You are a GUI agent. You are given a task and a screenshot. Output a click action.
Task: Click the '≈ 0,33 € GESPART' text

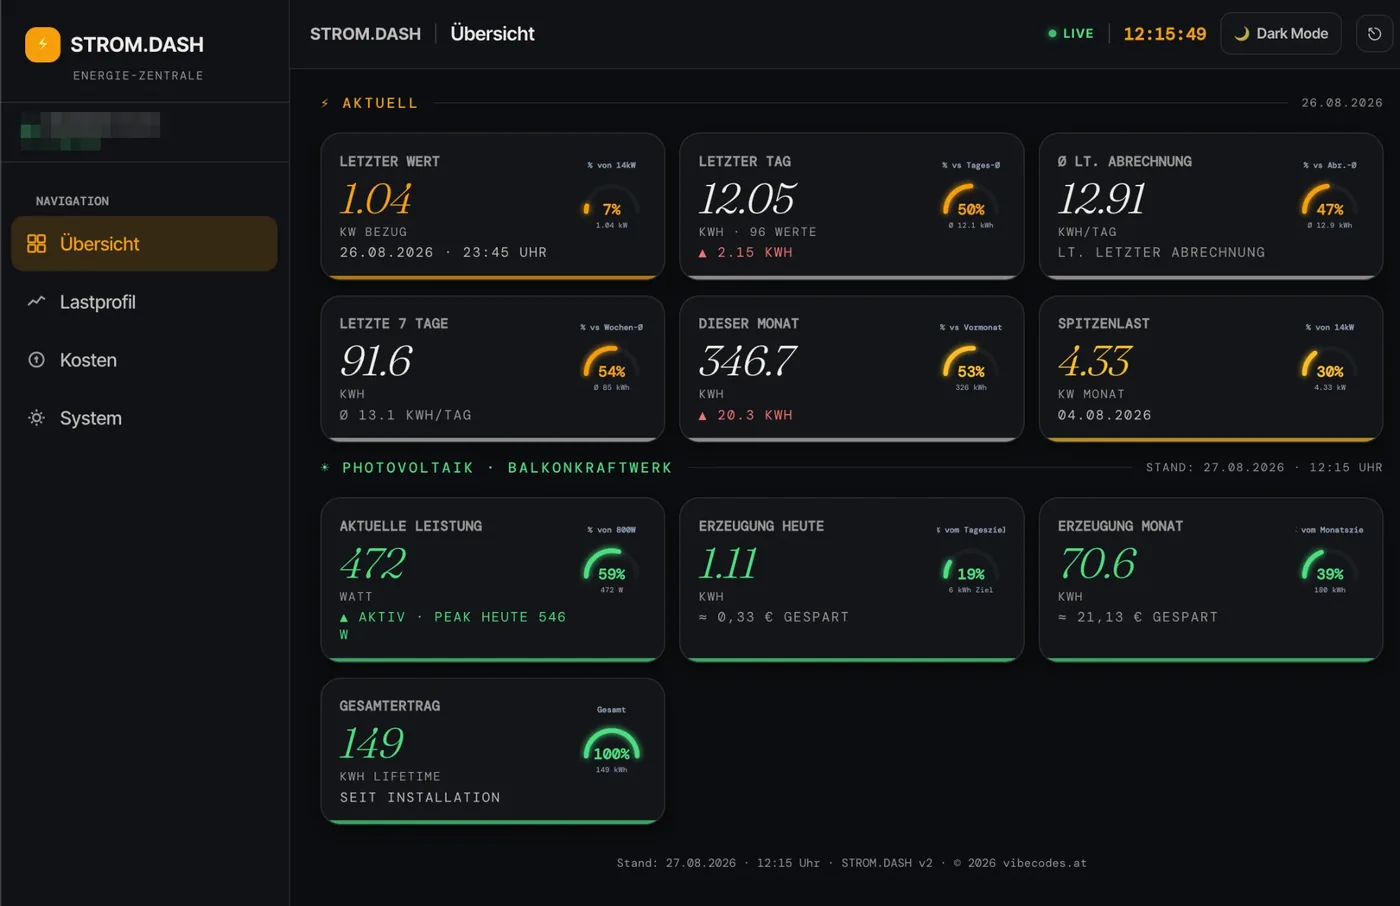tap(773, 618)
